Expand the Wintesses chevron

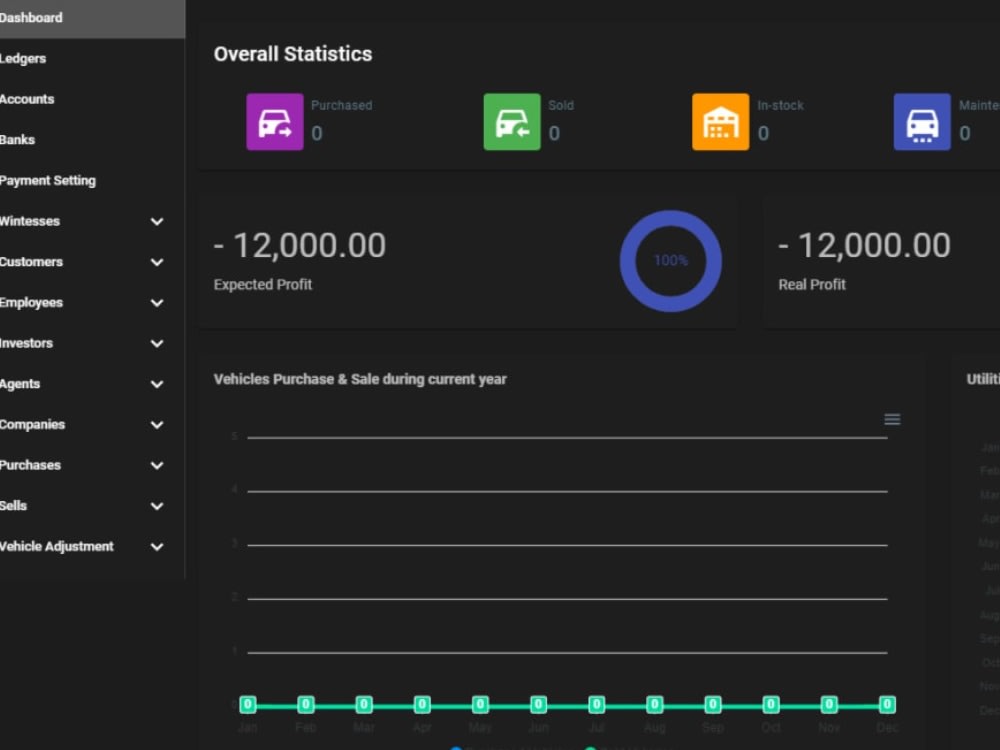tap(157, 221)
